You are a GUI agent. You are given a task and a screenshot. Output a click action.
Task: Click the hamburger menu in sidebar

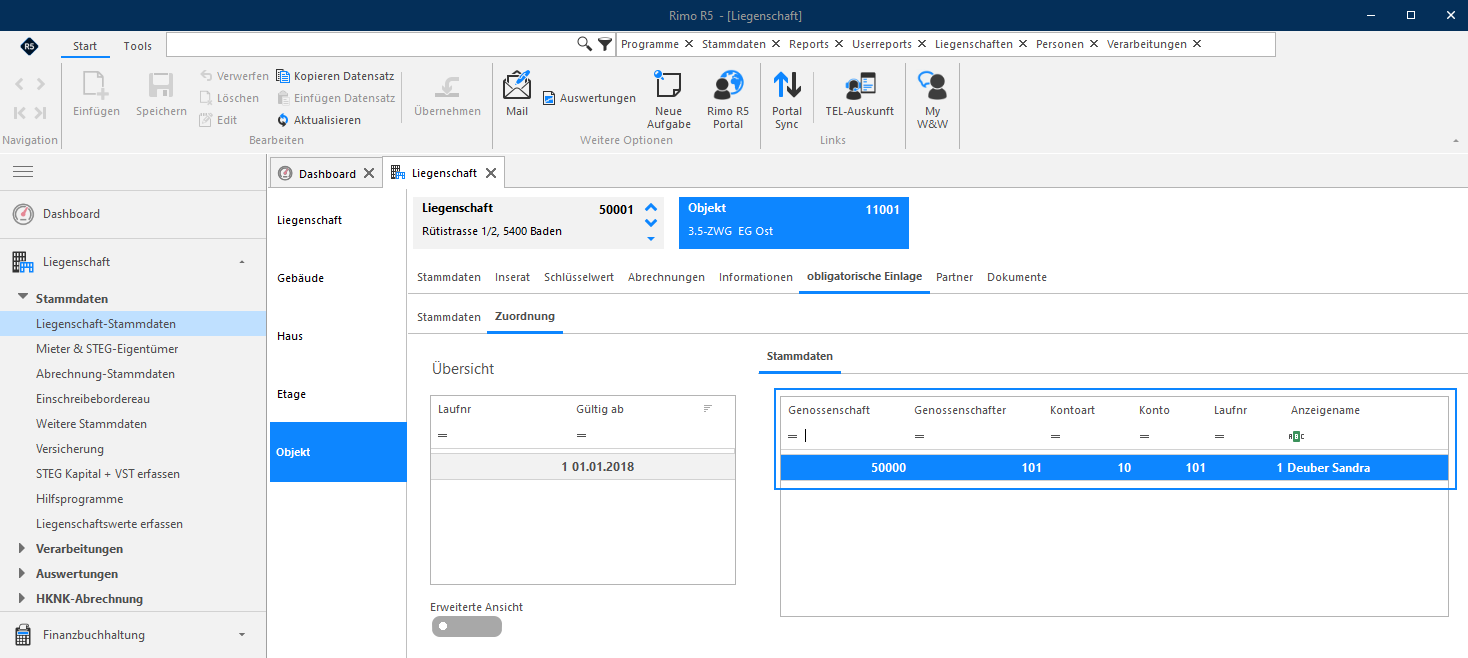pos(23,172)
